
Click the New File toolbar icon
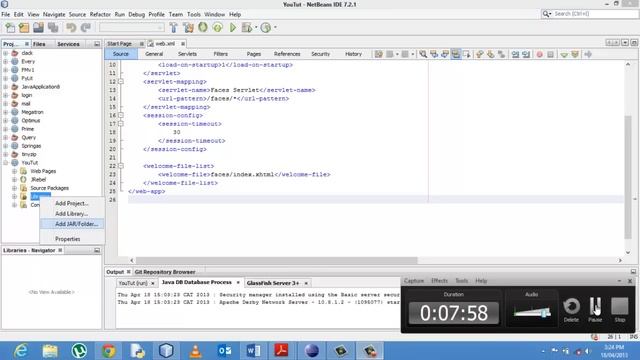[x=10, y=28]
